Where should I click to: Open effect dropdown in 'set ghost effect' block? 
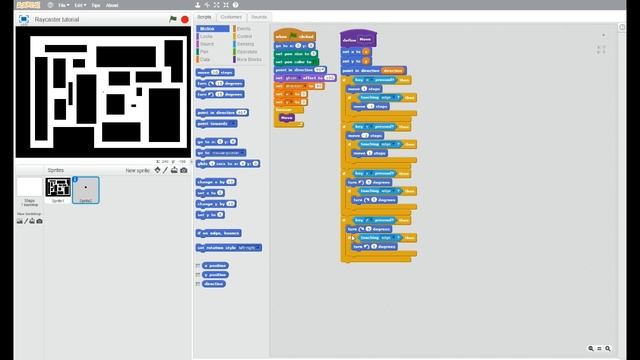tap(299, 78)
